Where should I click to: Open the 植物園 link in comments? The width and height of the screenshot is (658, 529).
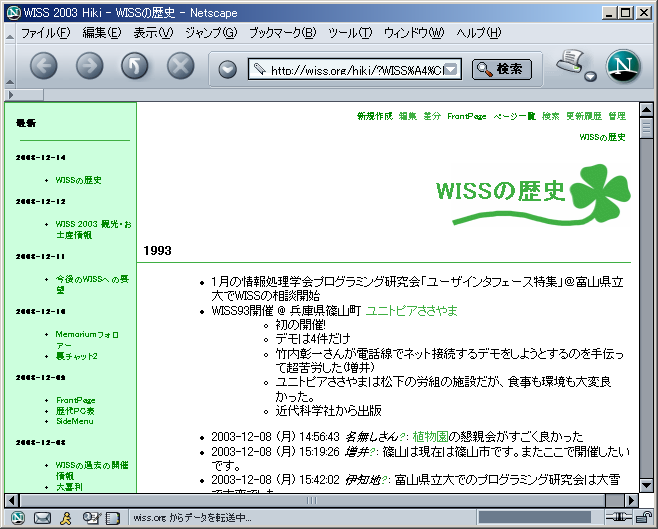(430, 437)
